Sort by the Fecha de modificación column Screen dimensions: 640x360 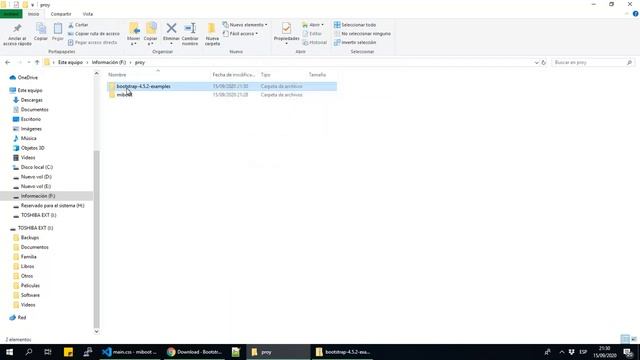click(x=233, y=75)
